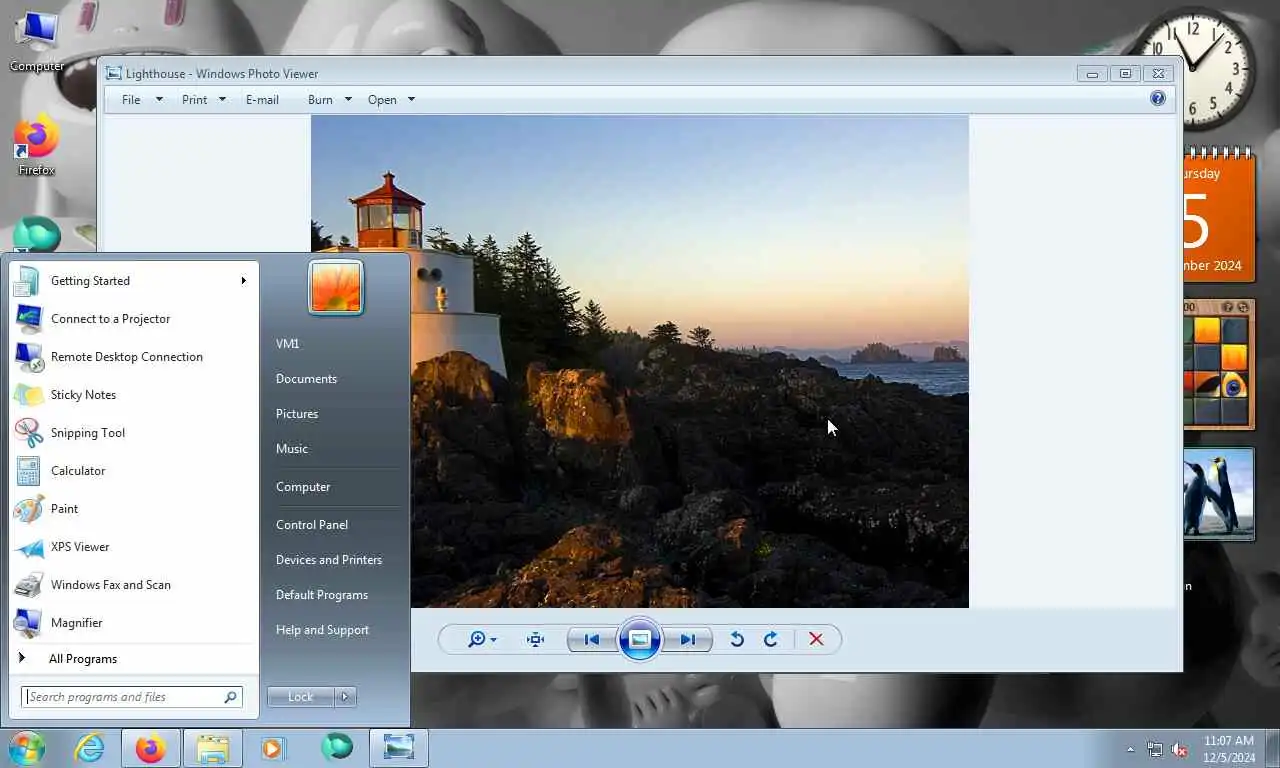1280x768 pixels.
Task: Click the Search programs and files box
Action: [x=132, y=697]
